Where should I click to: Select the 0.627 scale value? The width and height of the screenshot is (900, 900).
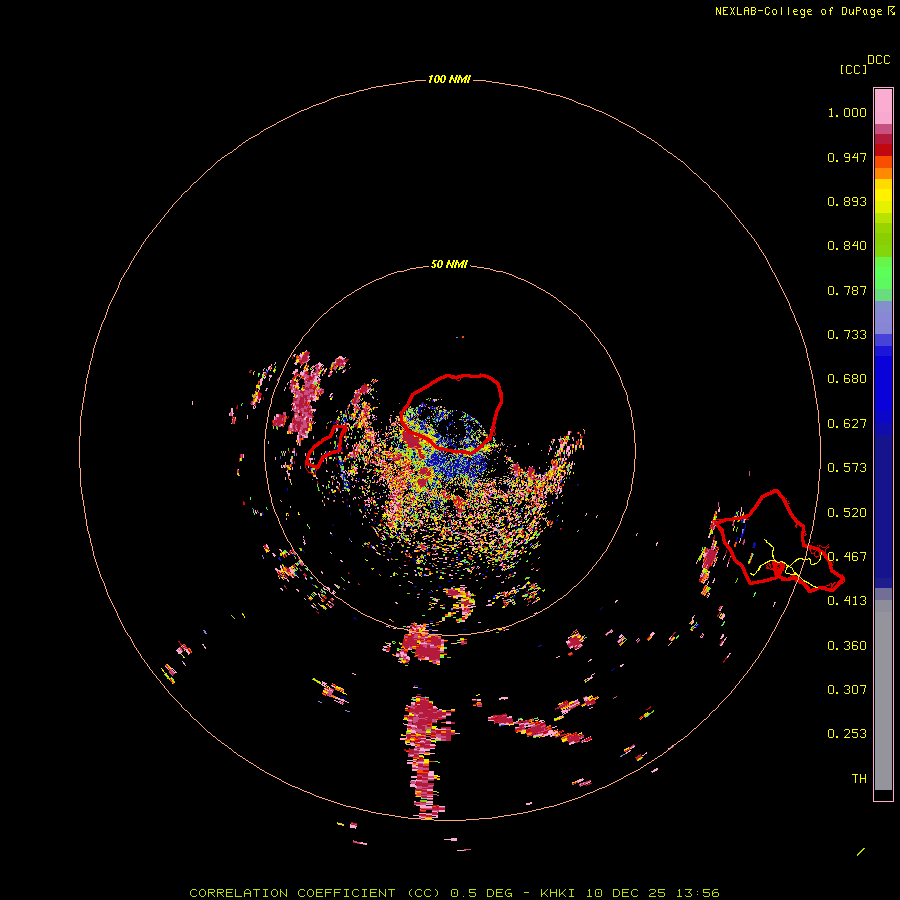pos(847,424)
